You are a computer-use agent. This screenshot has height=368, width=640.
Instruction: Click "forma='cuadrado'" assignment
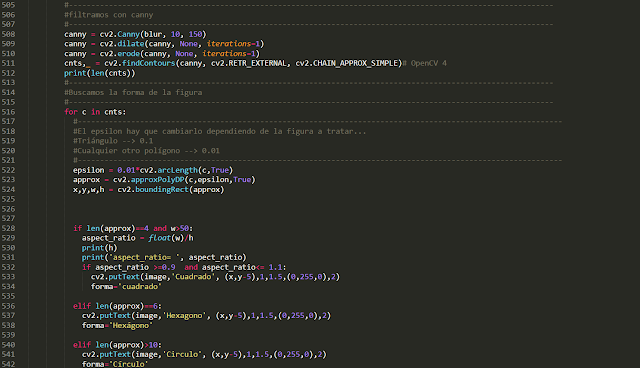coord(126,287)
